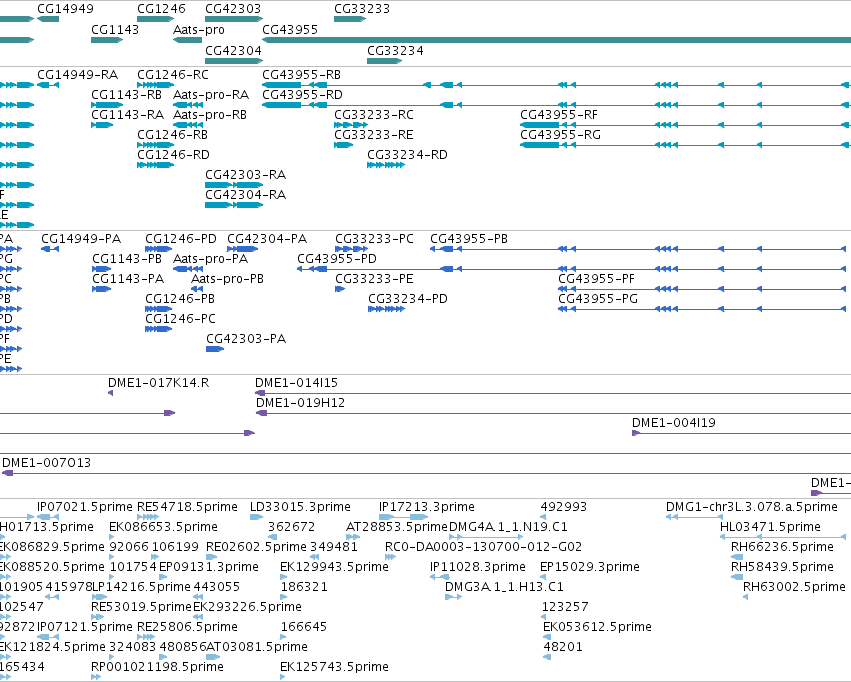The width and height of the screenshot is (851, 682).
Task: Select protein Aats-pro-PA label
Action: click(x=210, y=259)
